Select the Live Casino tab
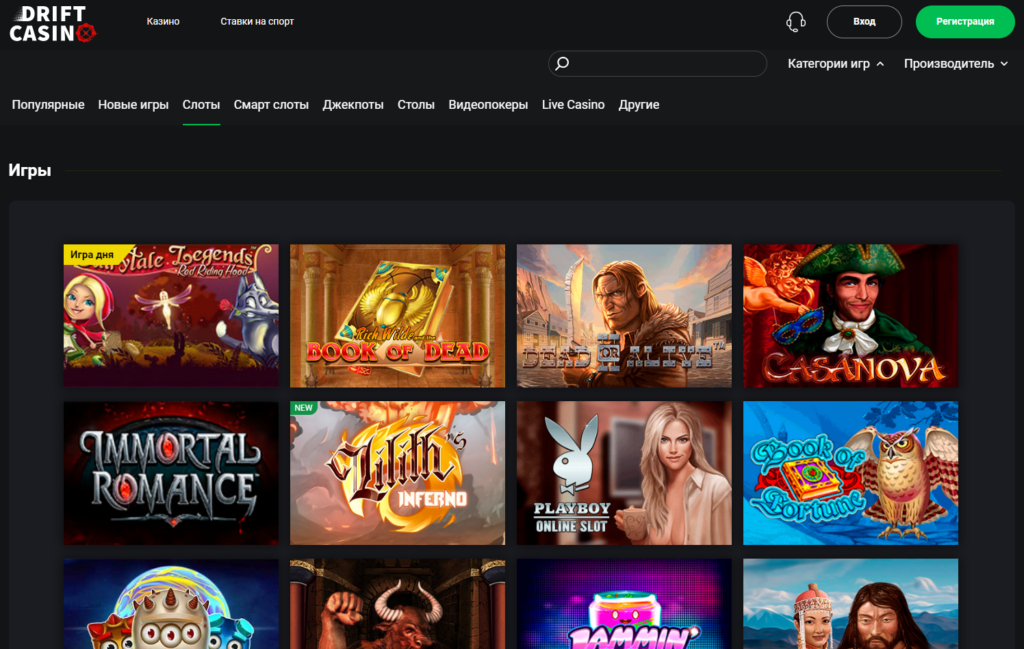 pos(573,105)
